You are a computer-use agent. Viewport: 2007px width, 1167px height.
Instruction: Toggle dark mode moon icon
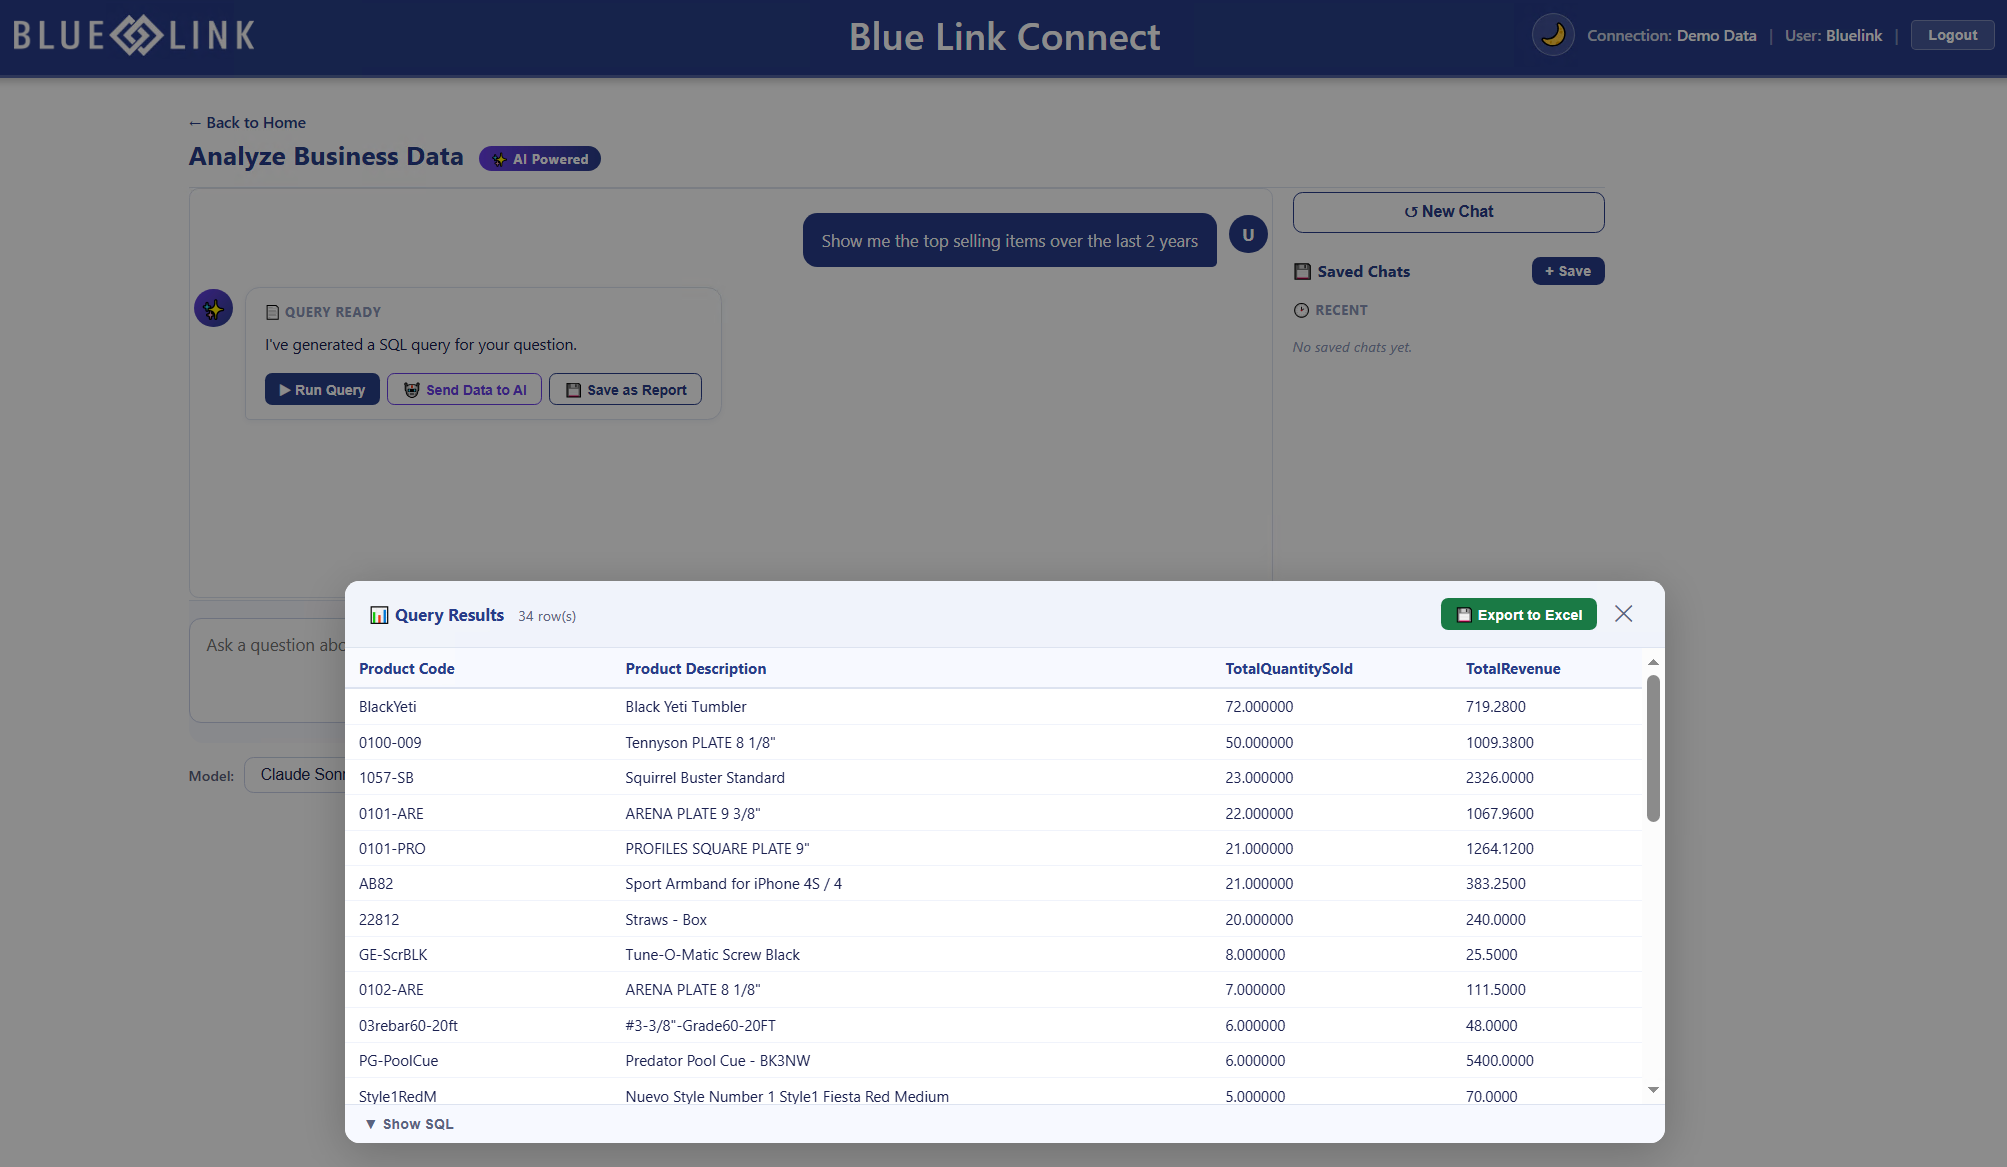coord(1552,35)
